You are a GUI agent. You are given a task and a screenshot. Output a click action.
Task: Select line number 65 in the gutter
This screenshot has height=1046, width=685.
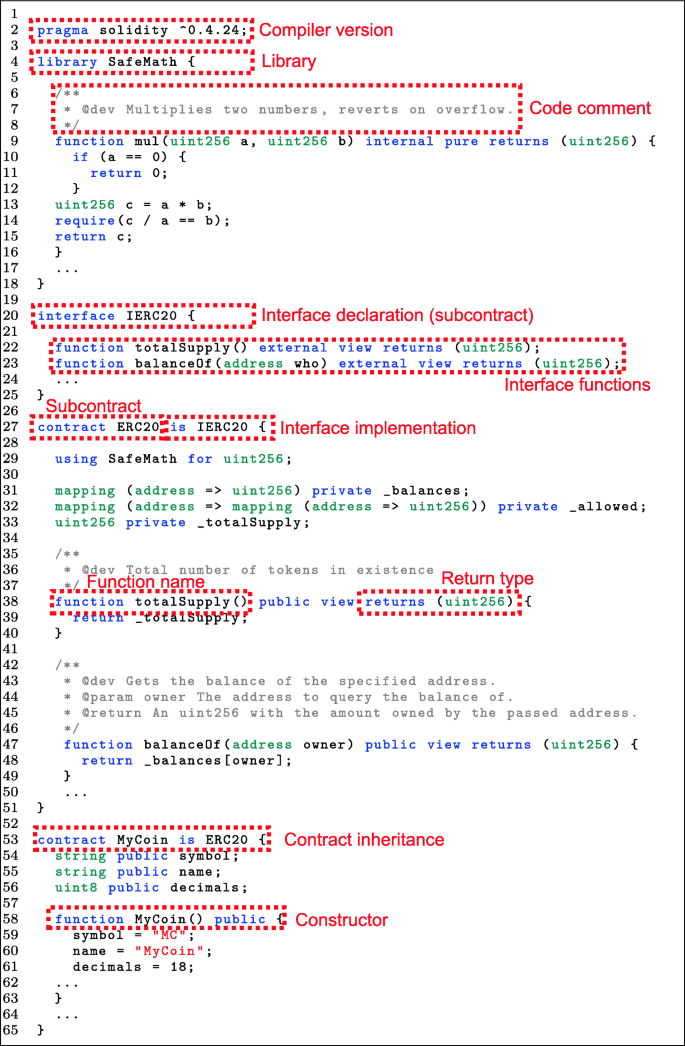(x=11, y=1031)
